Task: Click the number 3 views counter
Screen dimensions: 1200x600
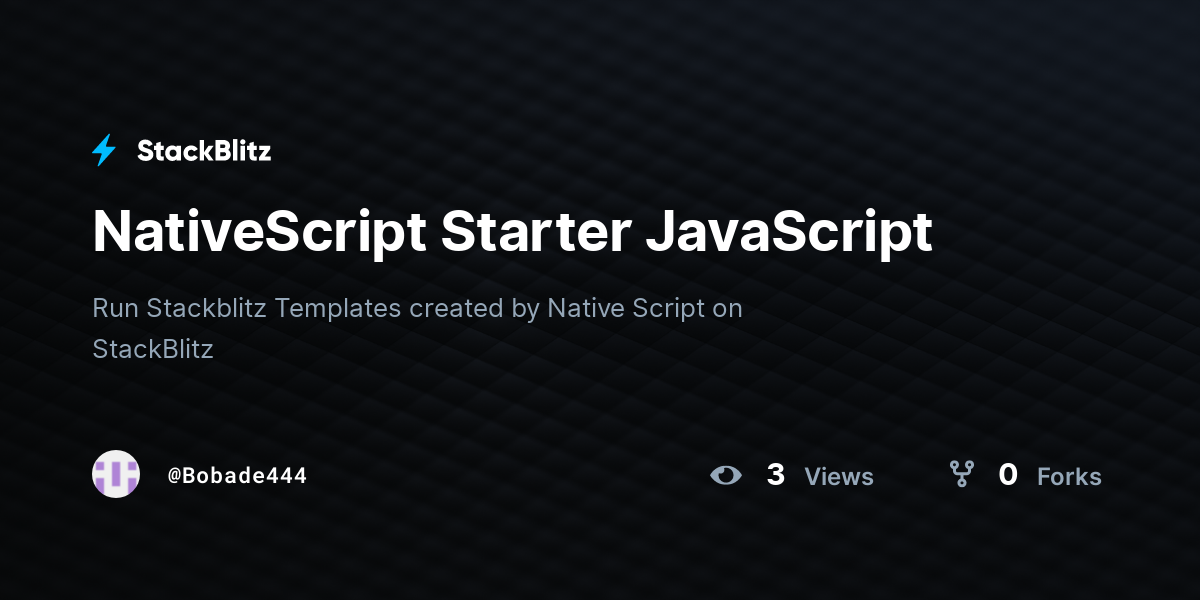Action: [776, 476]
